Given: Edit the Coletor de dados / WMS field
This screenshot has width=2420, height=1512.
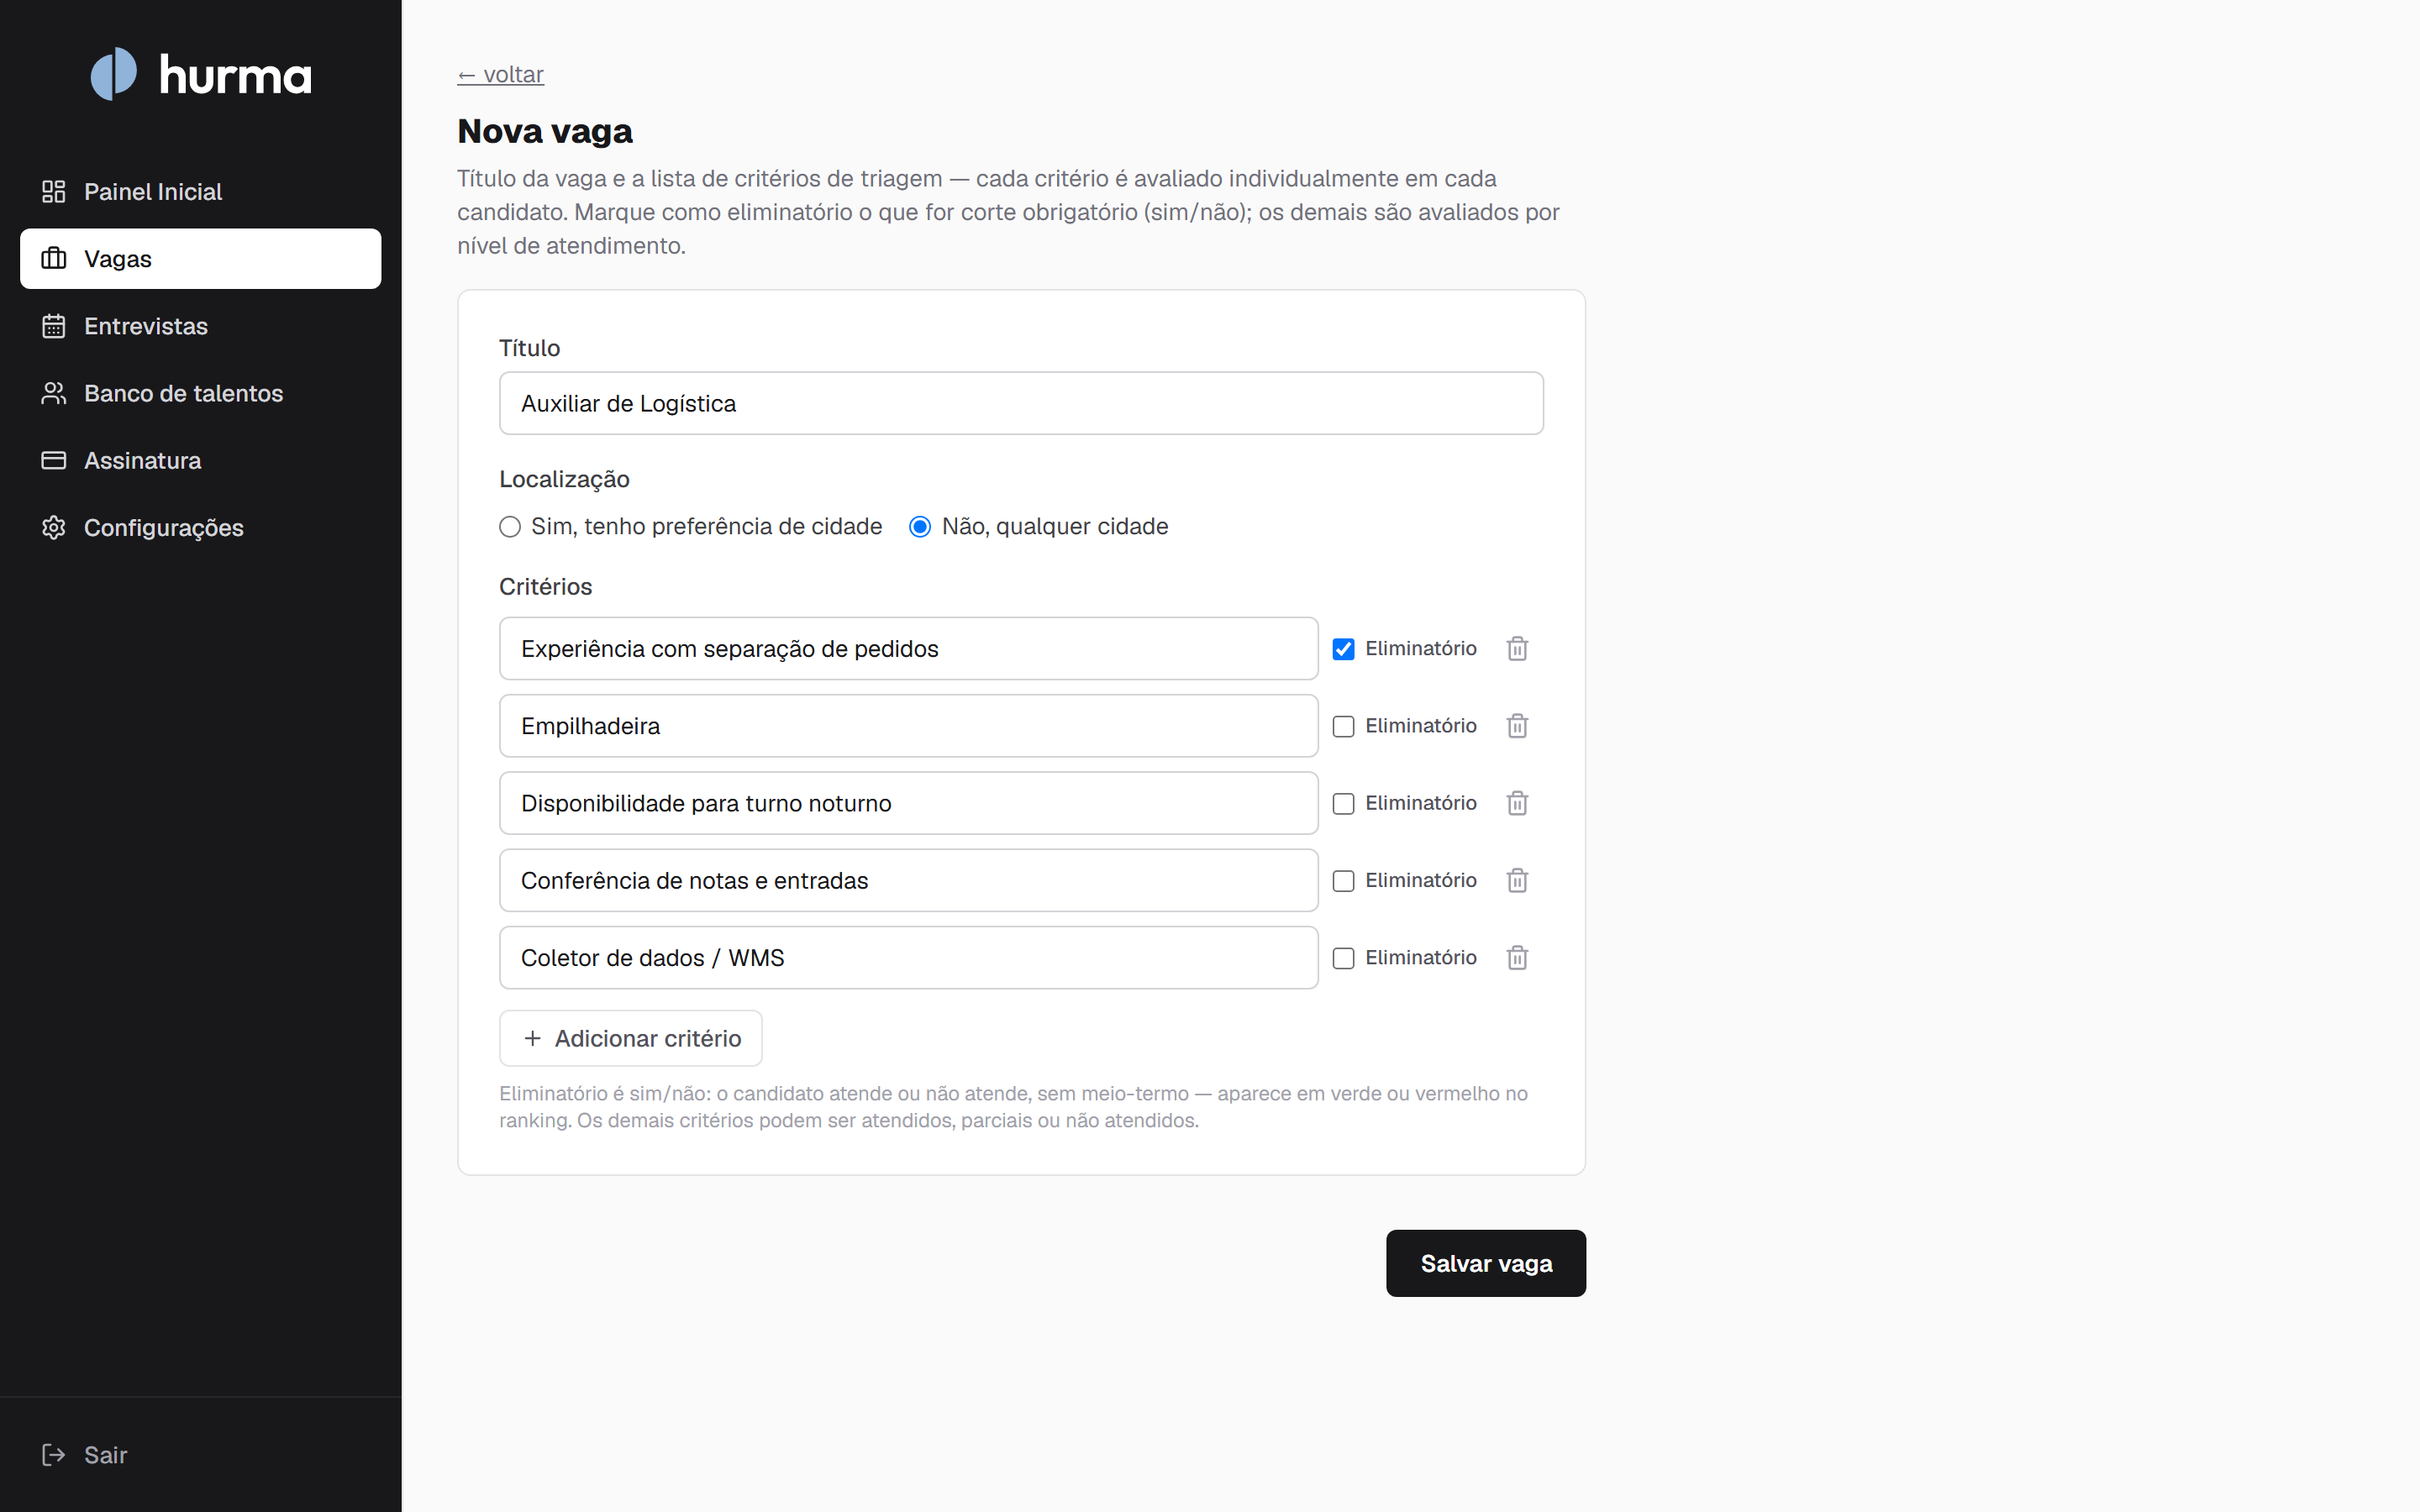Looking at the screenshot, I should click(x=908, y=957).
